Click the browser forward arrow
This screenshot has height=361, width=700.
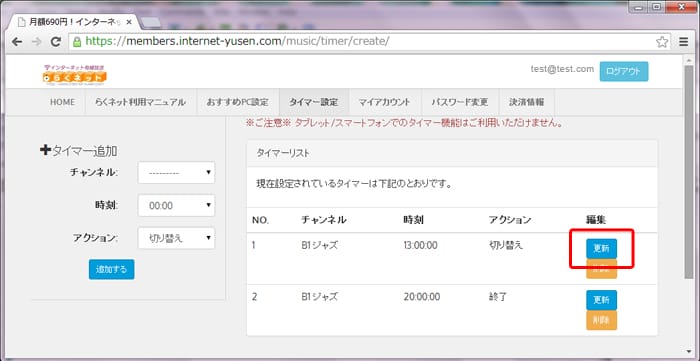point(36,42)
